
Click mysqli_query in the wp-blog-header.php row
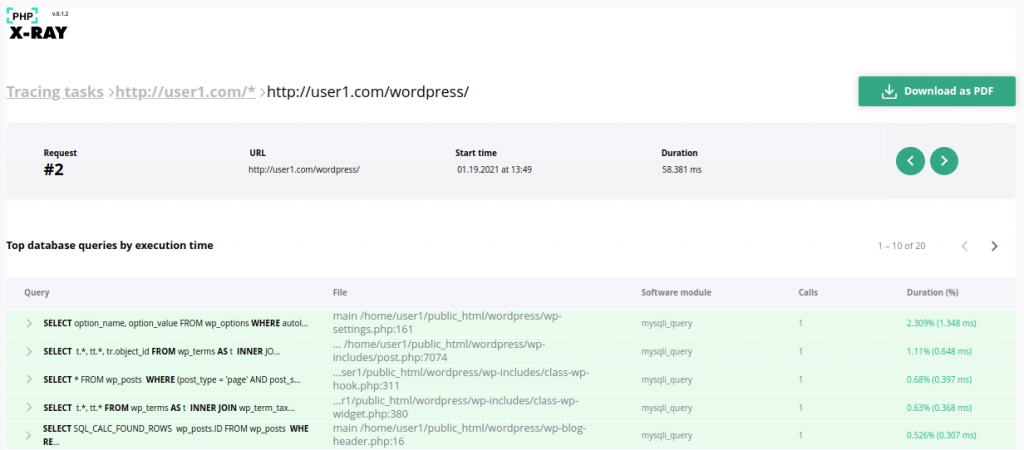pos(666,435)
